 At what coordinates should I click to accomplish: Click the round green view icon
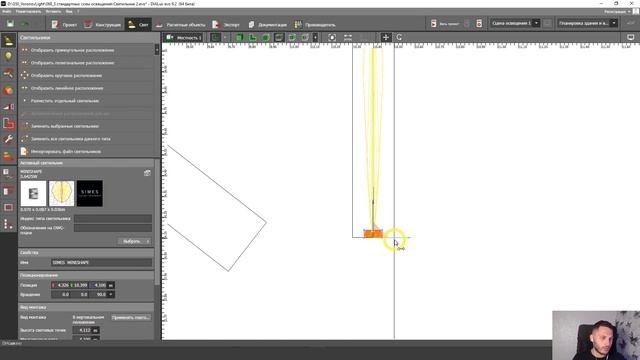[266, 38]
